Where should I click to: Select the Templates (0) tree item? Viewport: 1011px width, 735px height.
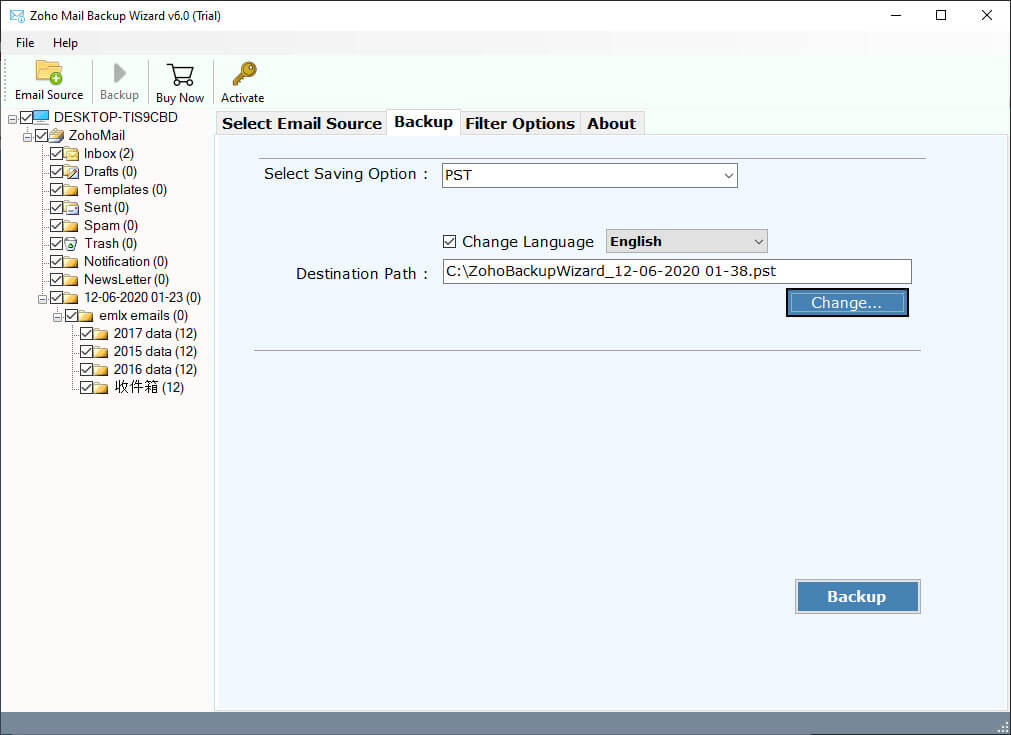[126, 190]
